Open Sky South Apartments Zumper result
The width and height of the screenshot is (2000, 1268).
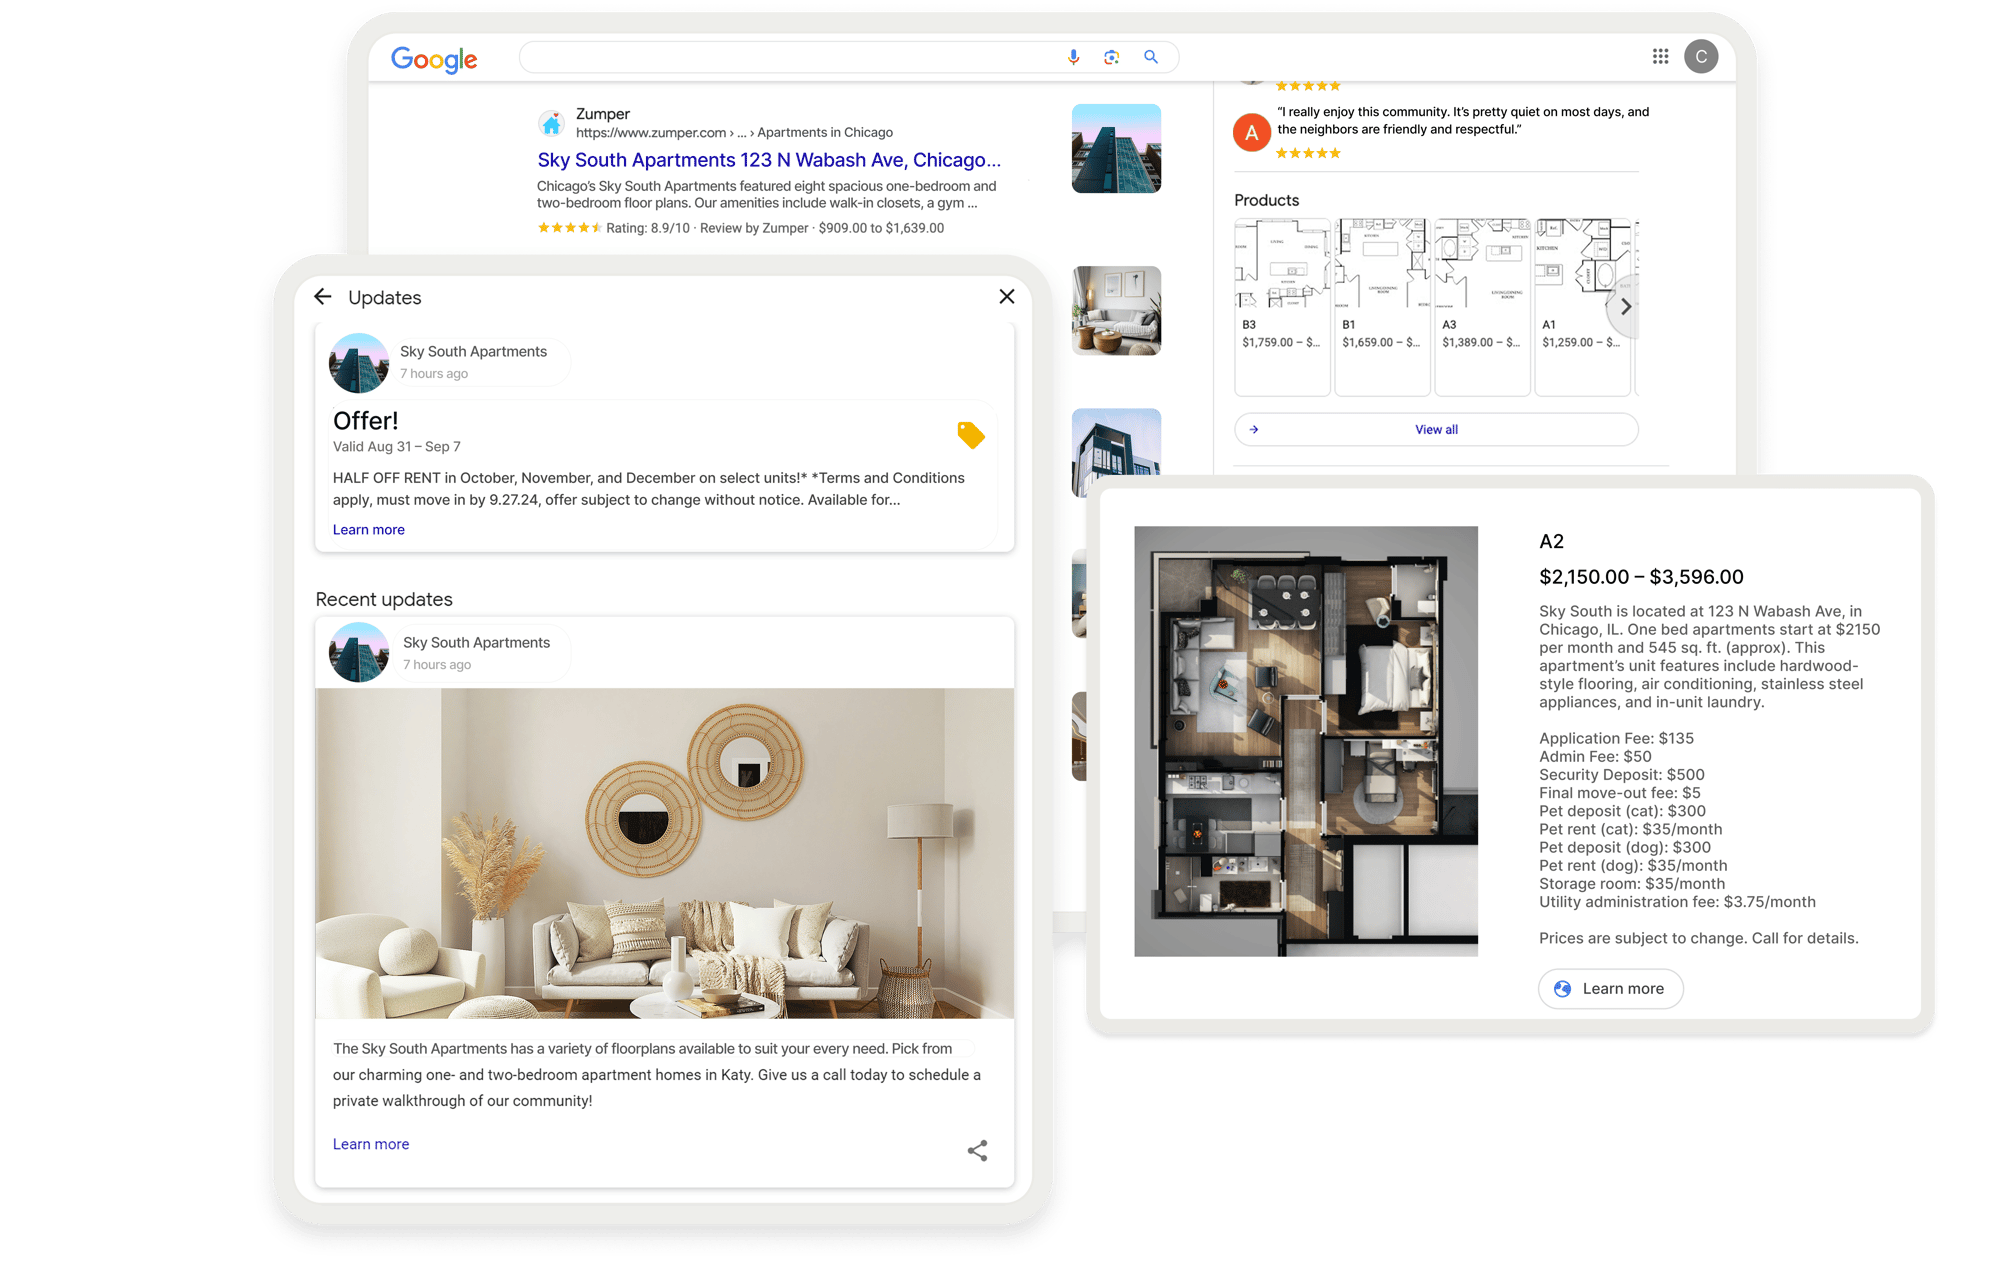click(x=768, y=160)
